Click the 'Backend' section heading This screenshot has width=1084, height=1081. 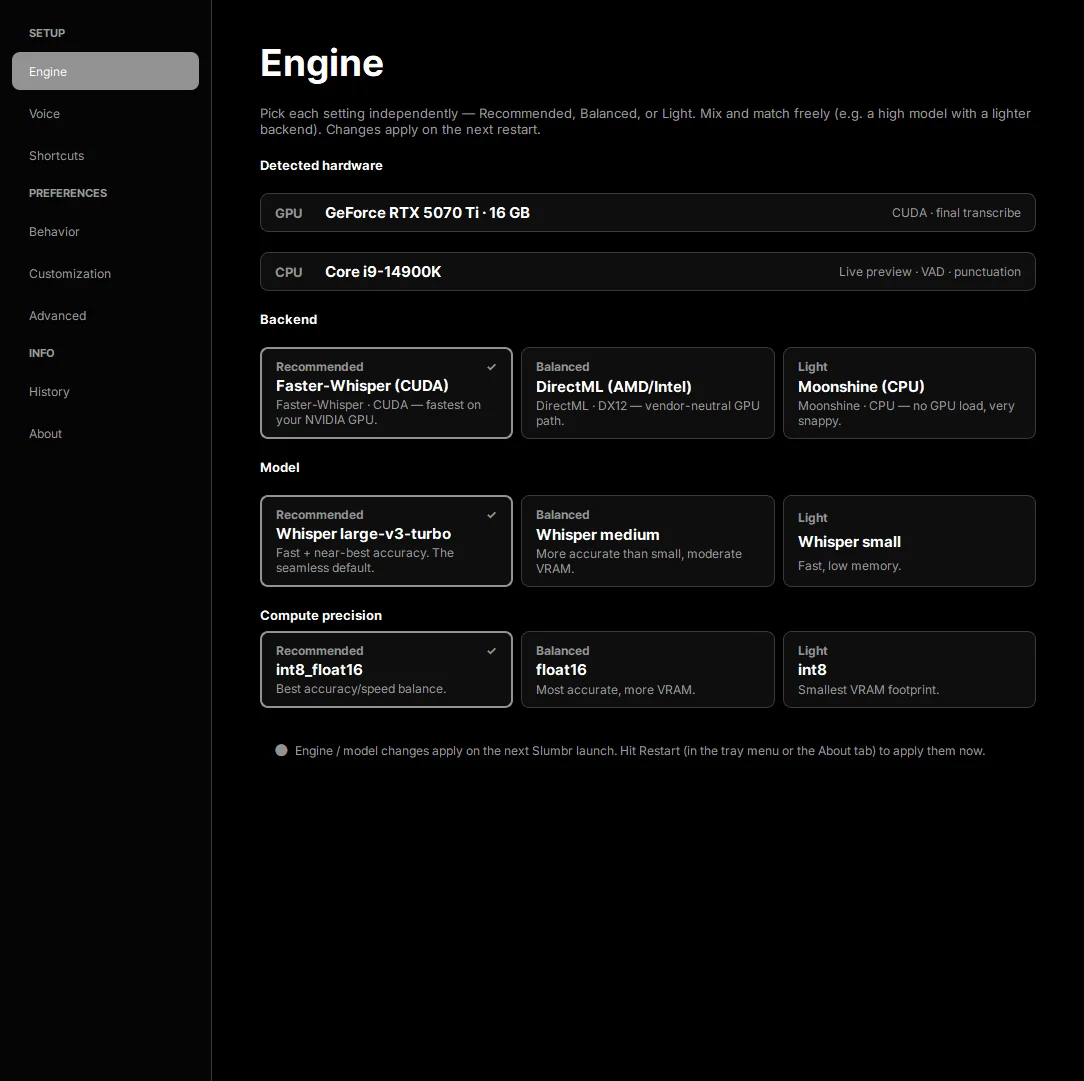click(288, 319)
